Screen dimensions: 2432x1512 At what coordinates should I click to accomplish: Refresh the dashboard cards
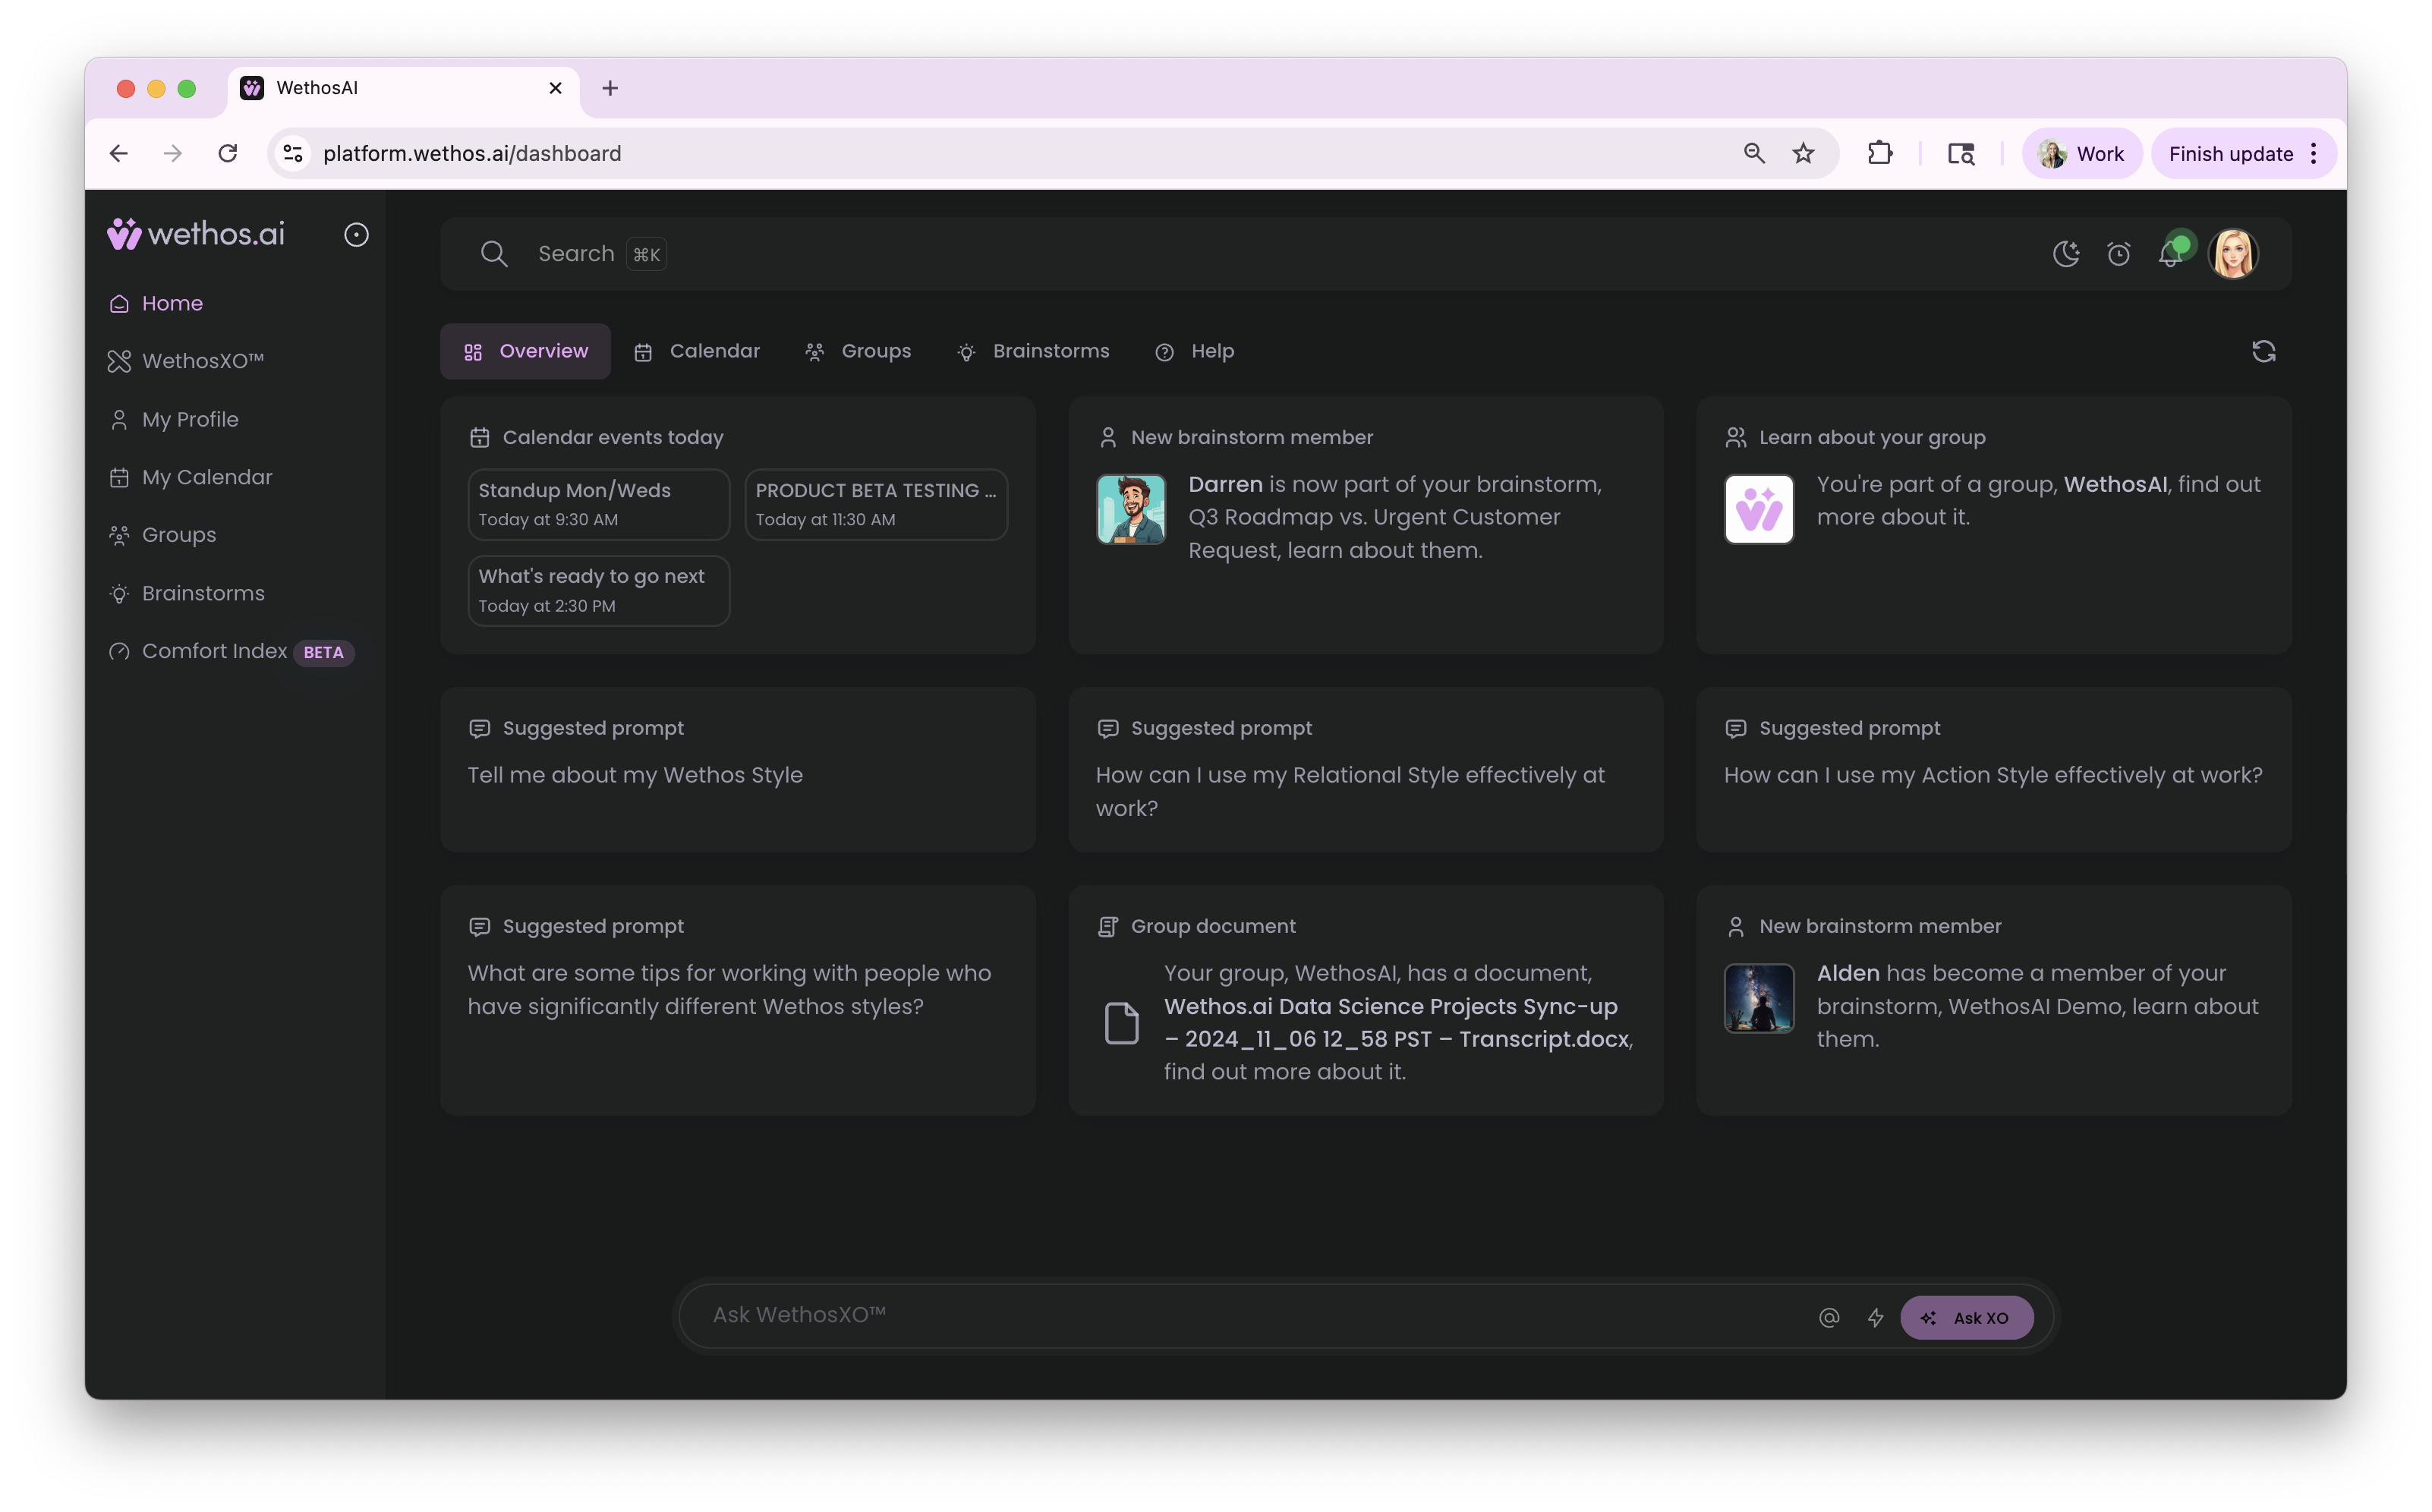[x=2264, y=351]
